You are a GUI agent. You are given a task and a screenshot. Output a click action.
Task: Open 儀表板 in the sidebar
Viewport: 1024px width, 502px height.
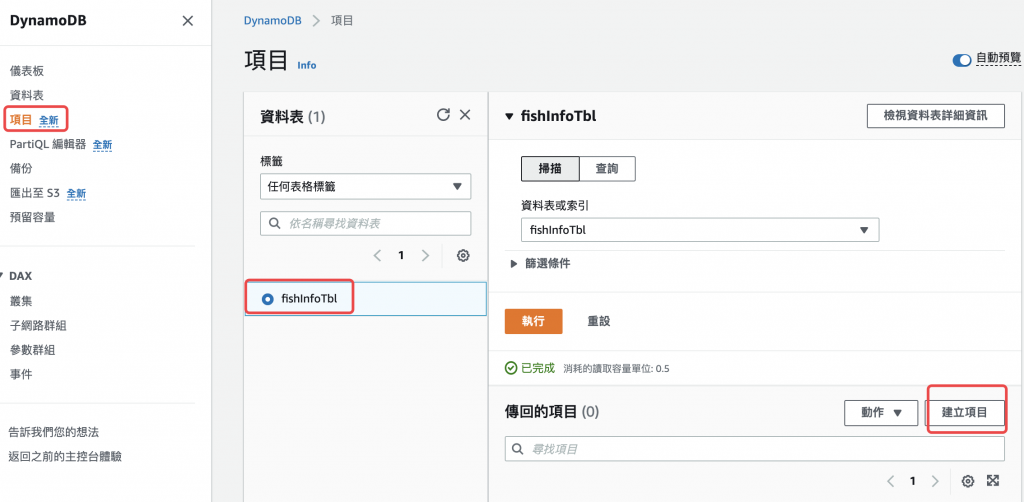[27, 71]
